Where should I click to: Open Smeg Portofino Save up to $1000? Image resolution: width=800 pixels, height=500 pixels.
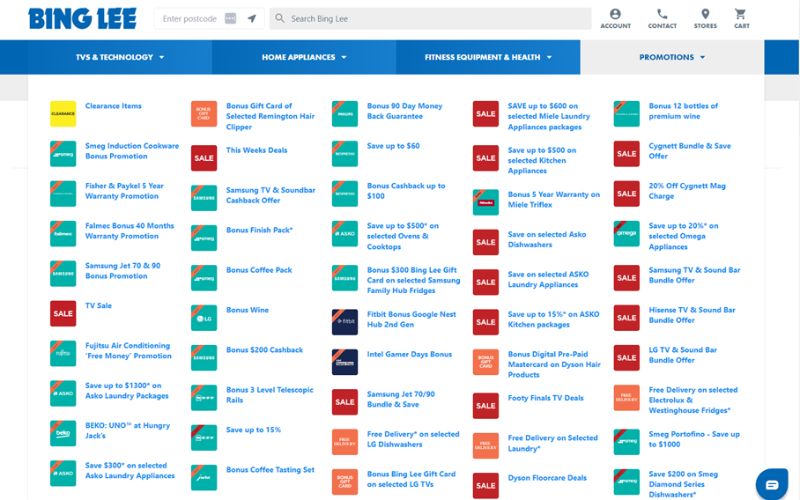click(694, 439)
